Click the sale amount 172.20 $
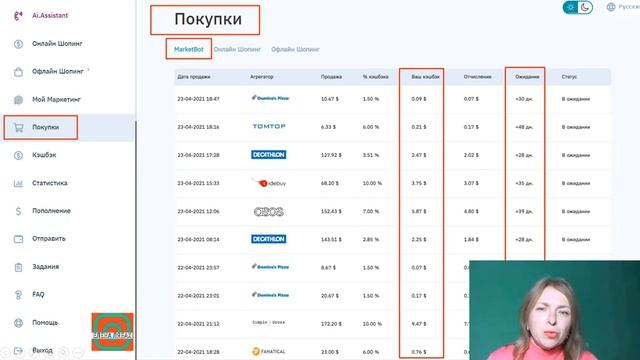Screen dimensions: 640x360 click(x=331, y=324)
